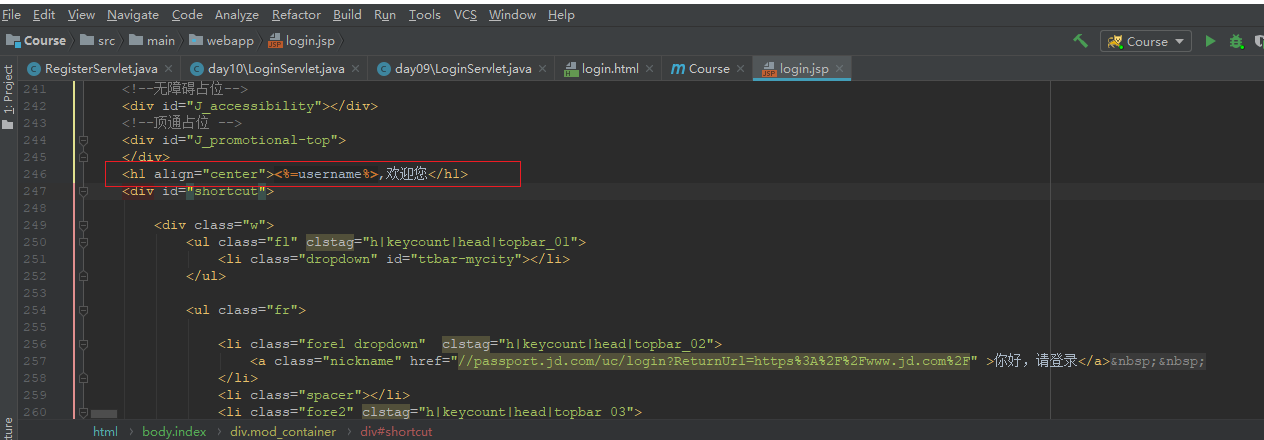The width and height of the screenshot is (1264, 440).
Task: Click the coverage shield icon in the toolbar
Action: tap(1259, 41)
